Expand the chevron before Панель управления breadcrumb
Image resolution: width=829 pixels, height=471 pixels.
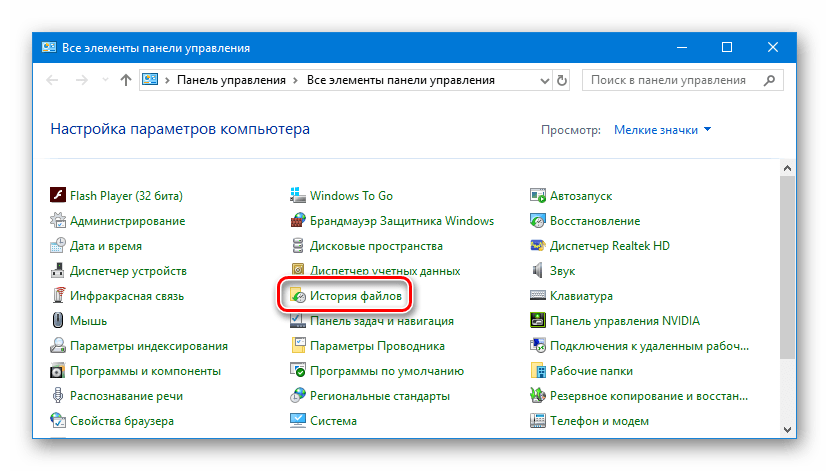click(x=167, y=80)
